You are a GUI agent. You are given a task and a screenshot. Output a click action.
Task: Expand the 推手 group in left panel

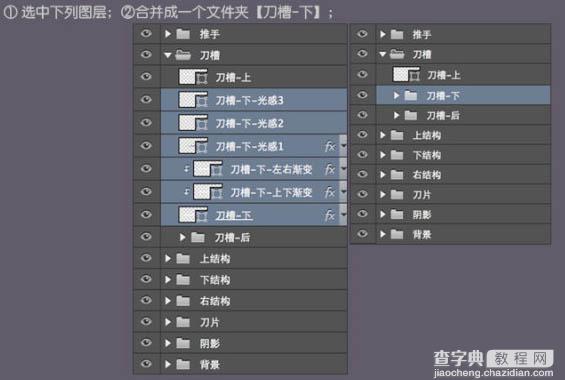[168, 34]
